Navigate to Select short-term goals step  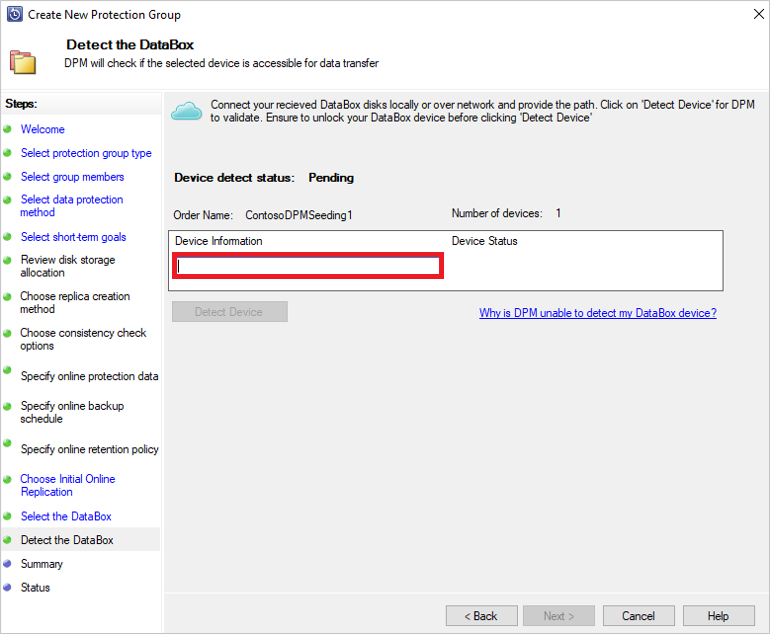(x=73, y=237)
